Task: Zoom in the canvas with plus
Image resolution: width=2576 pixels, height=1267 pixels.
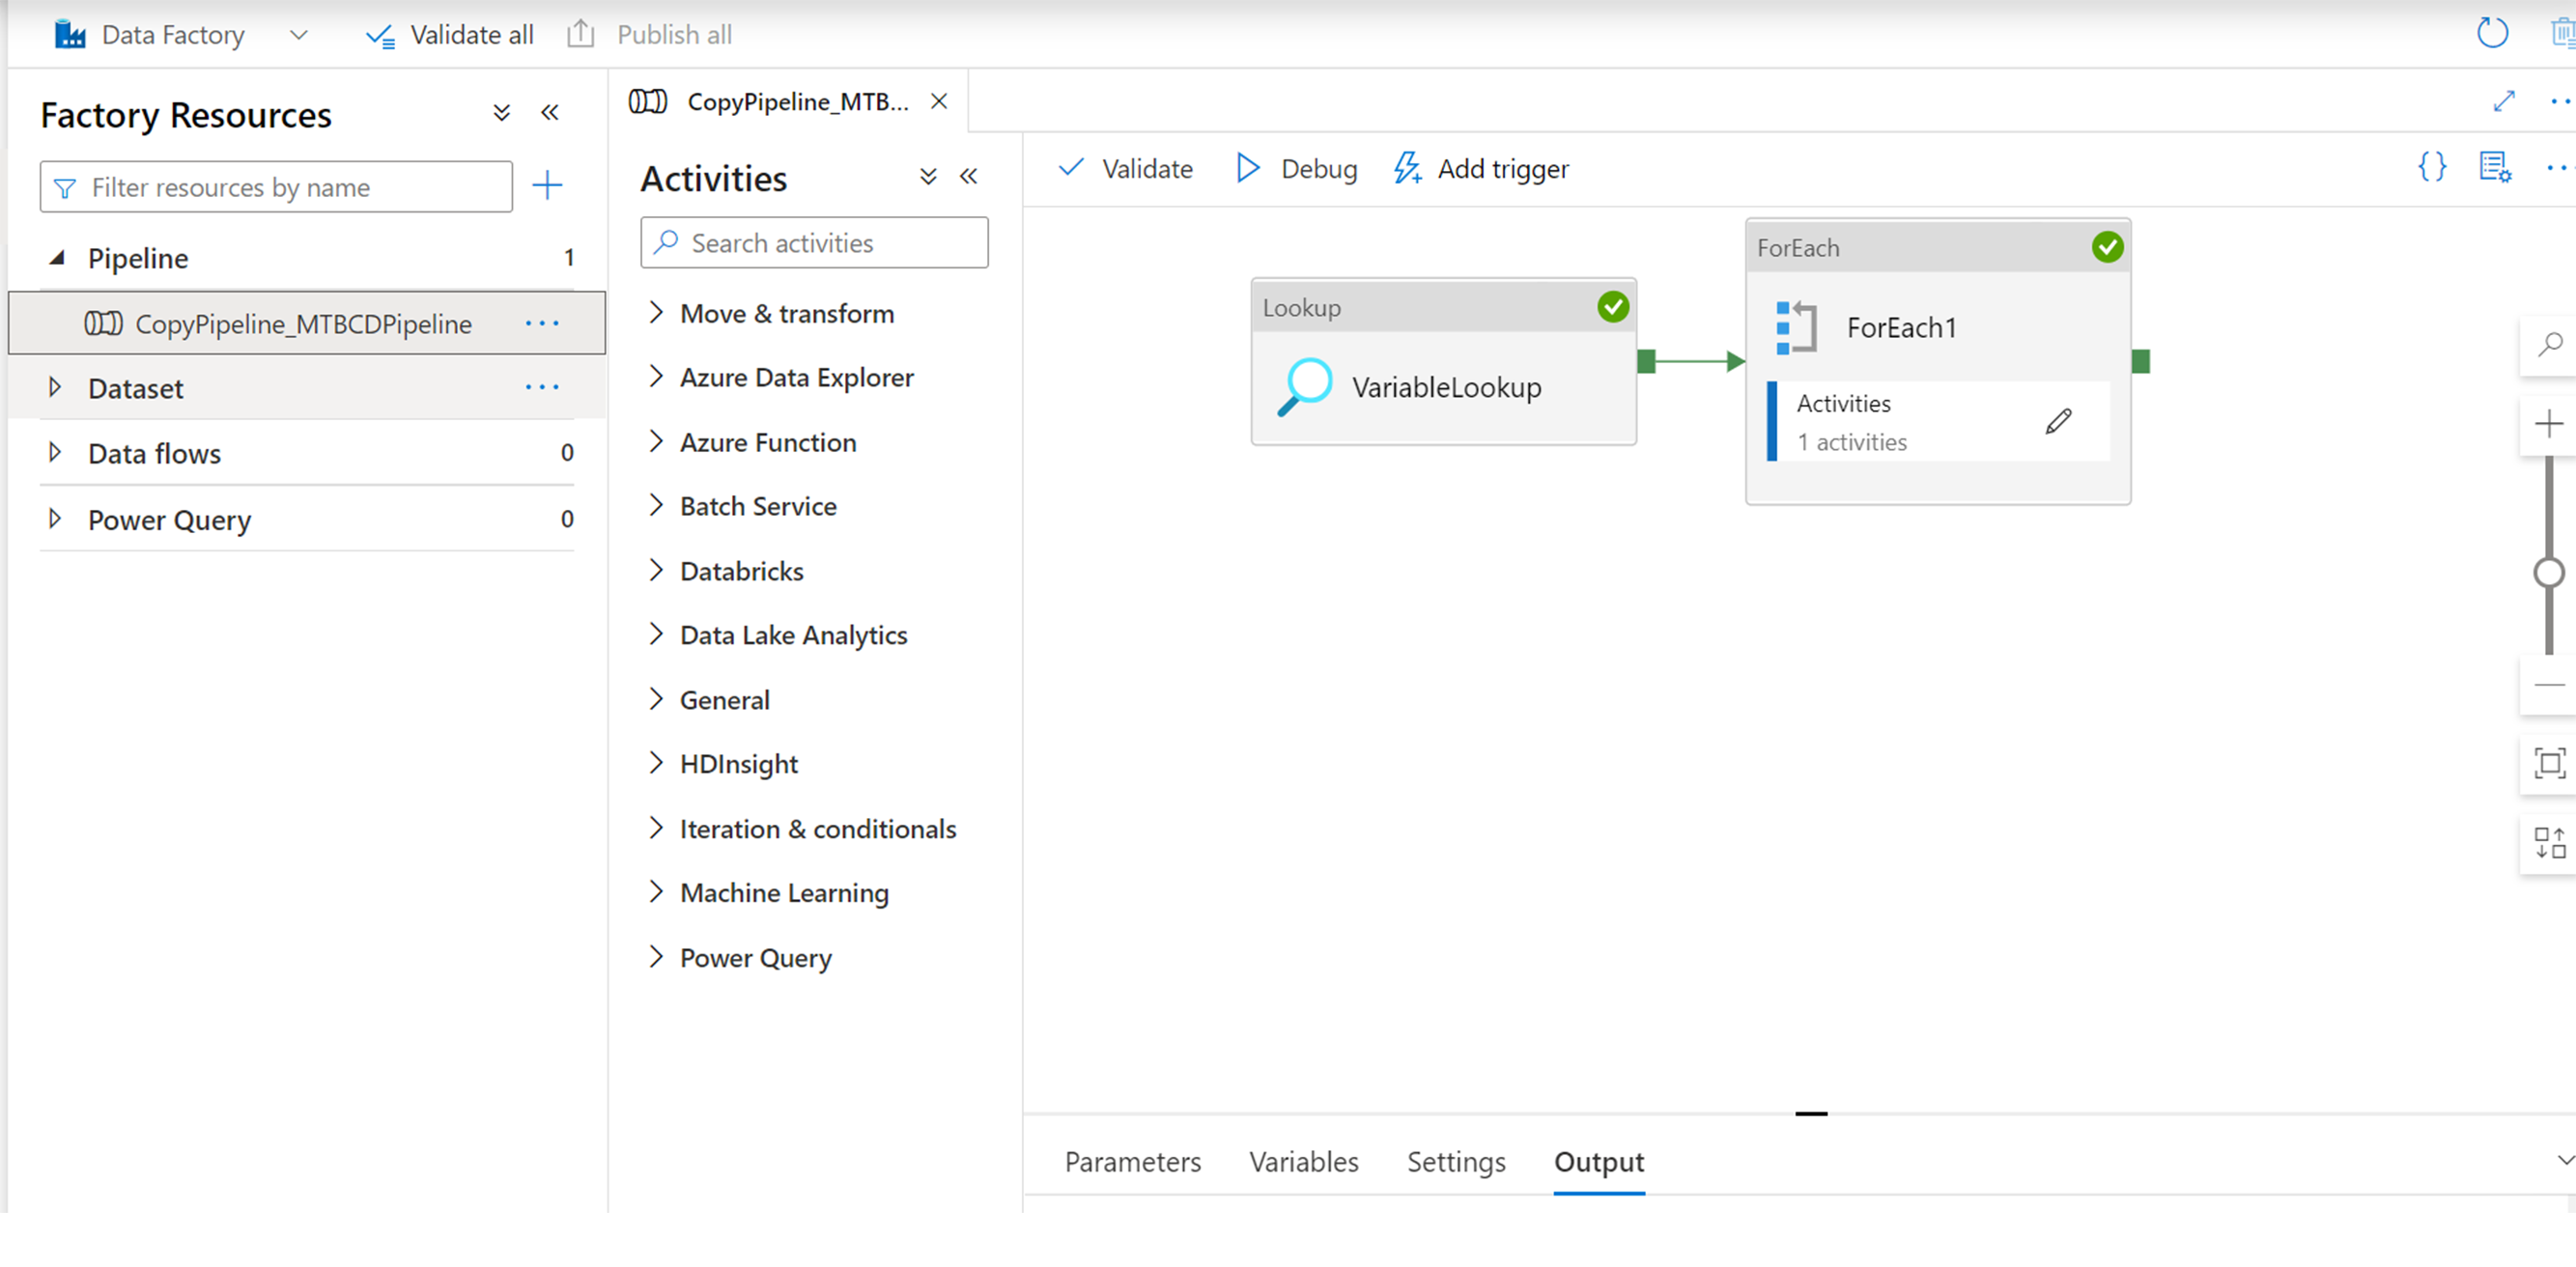Action: coord(2549,424)
